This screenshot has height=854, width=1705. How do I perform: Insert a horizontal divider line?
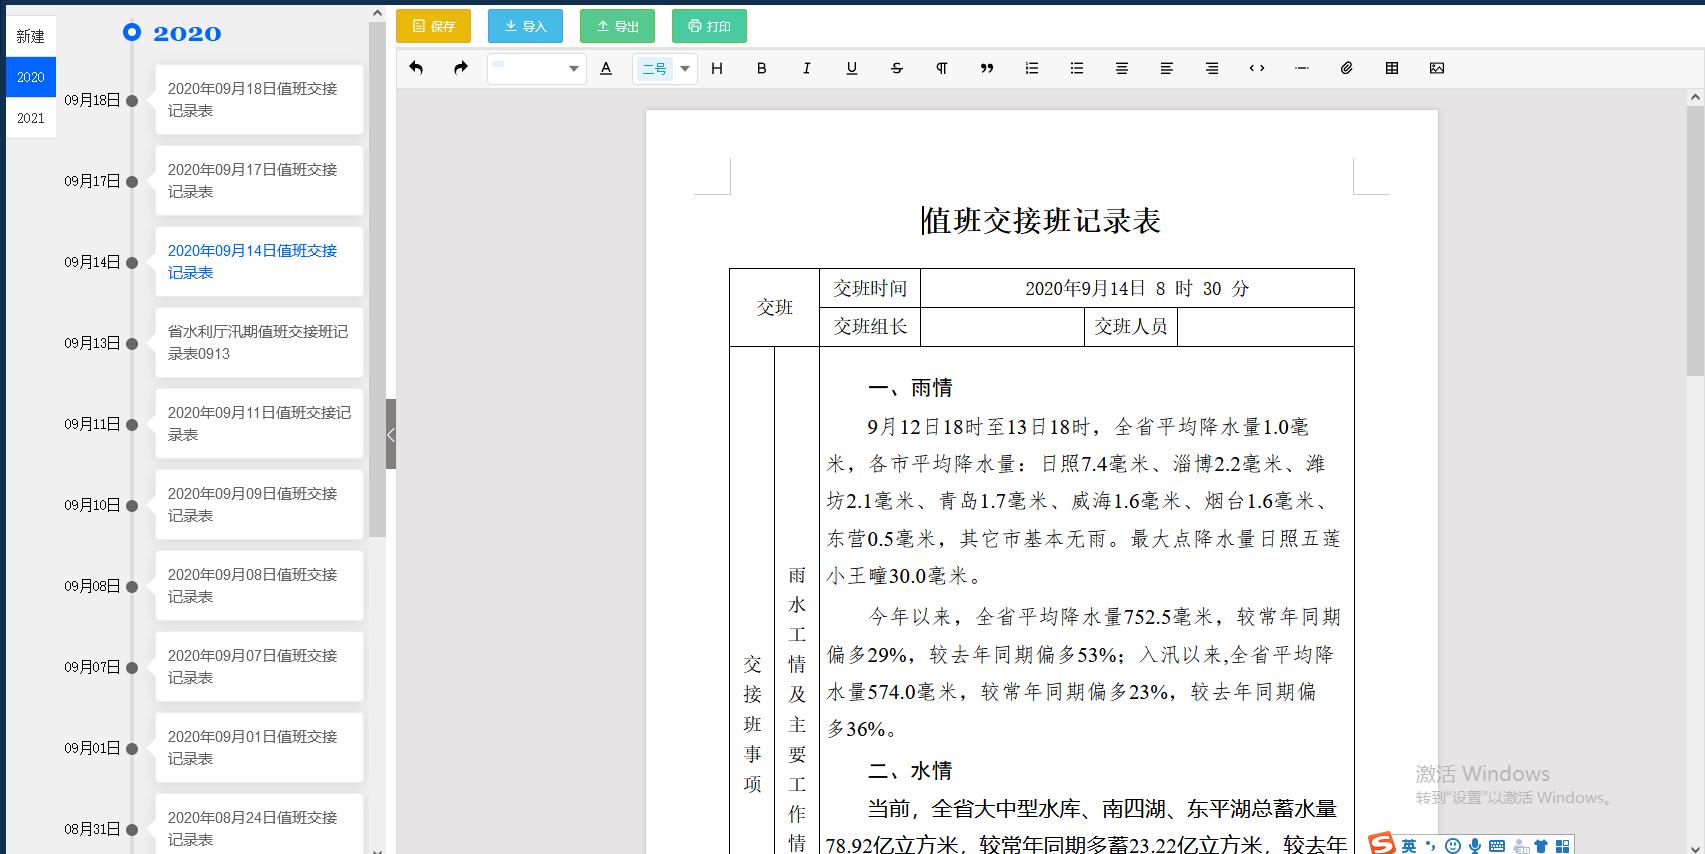pyautogui.click(x=1302, y=68)
